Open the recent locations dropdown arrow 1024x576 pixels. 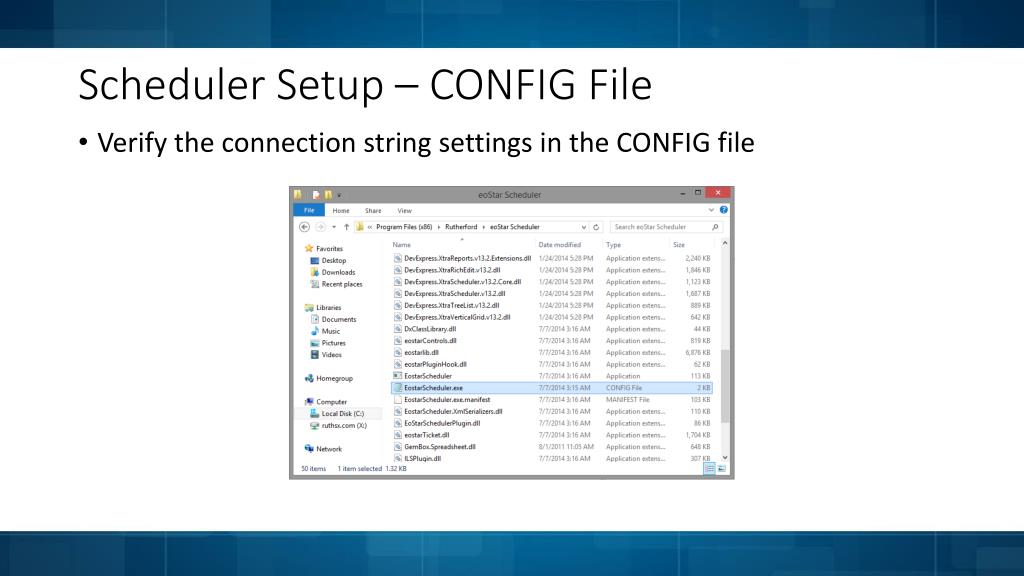click(334, 227)
